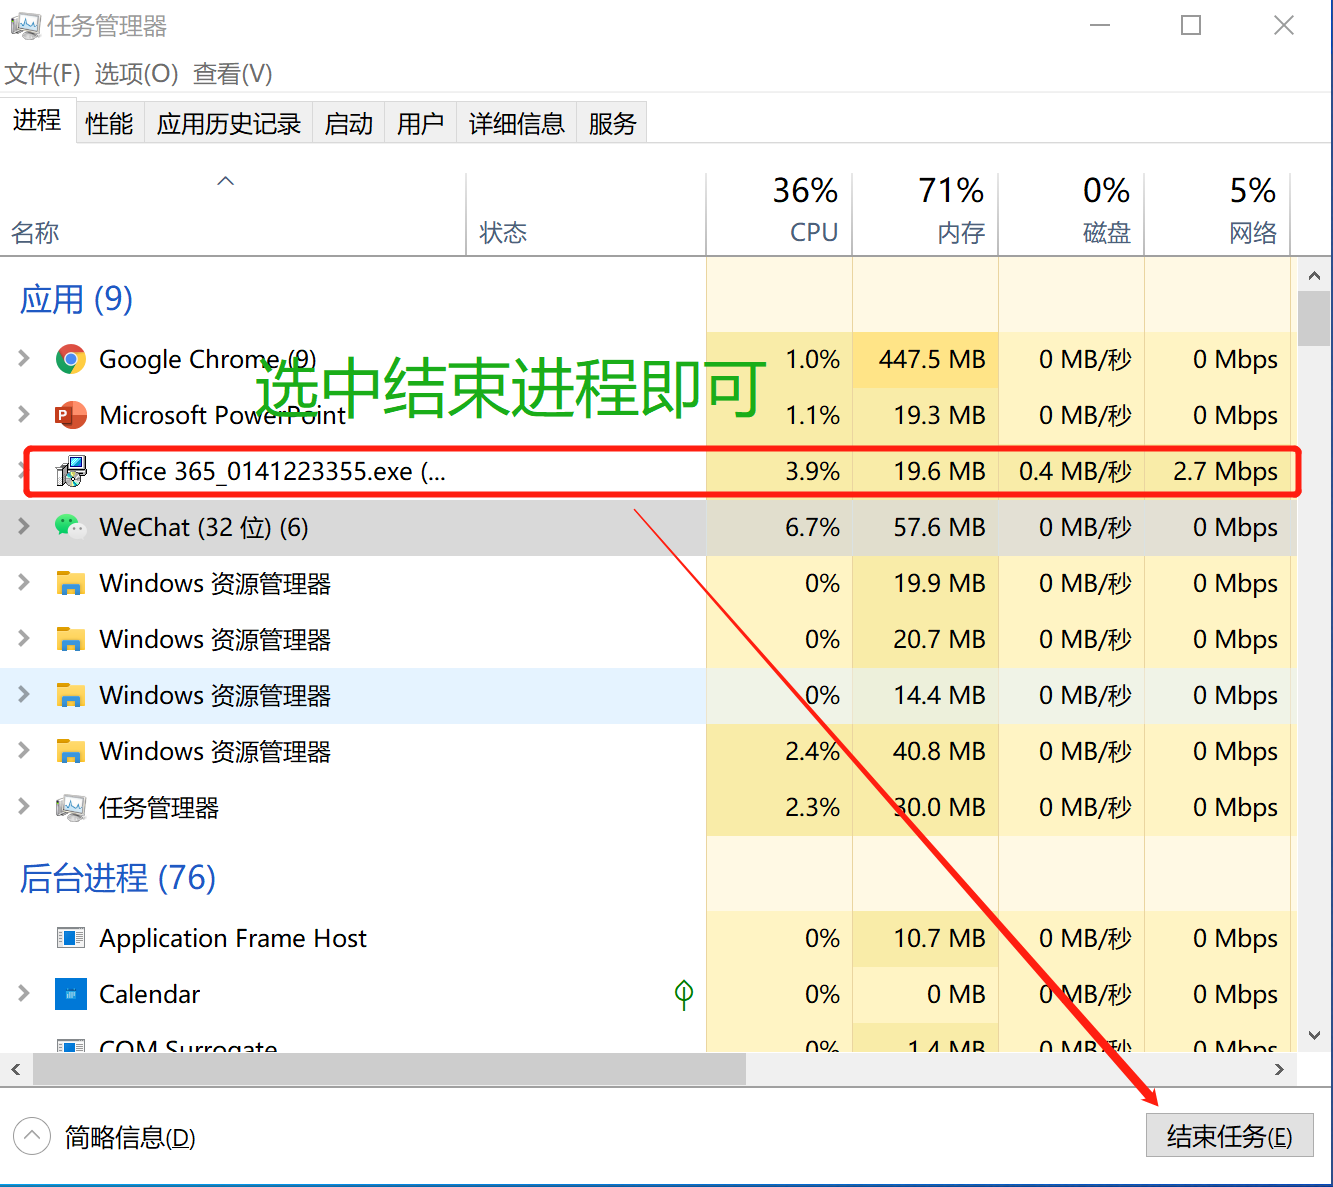The image size is (1333, 1187).
Task: Expand the Calendar background process
Action: tap(24, 993)
